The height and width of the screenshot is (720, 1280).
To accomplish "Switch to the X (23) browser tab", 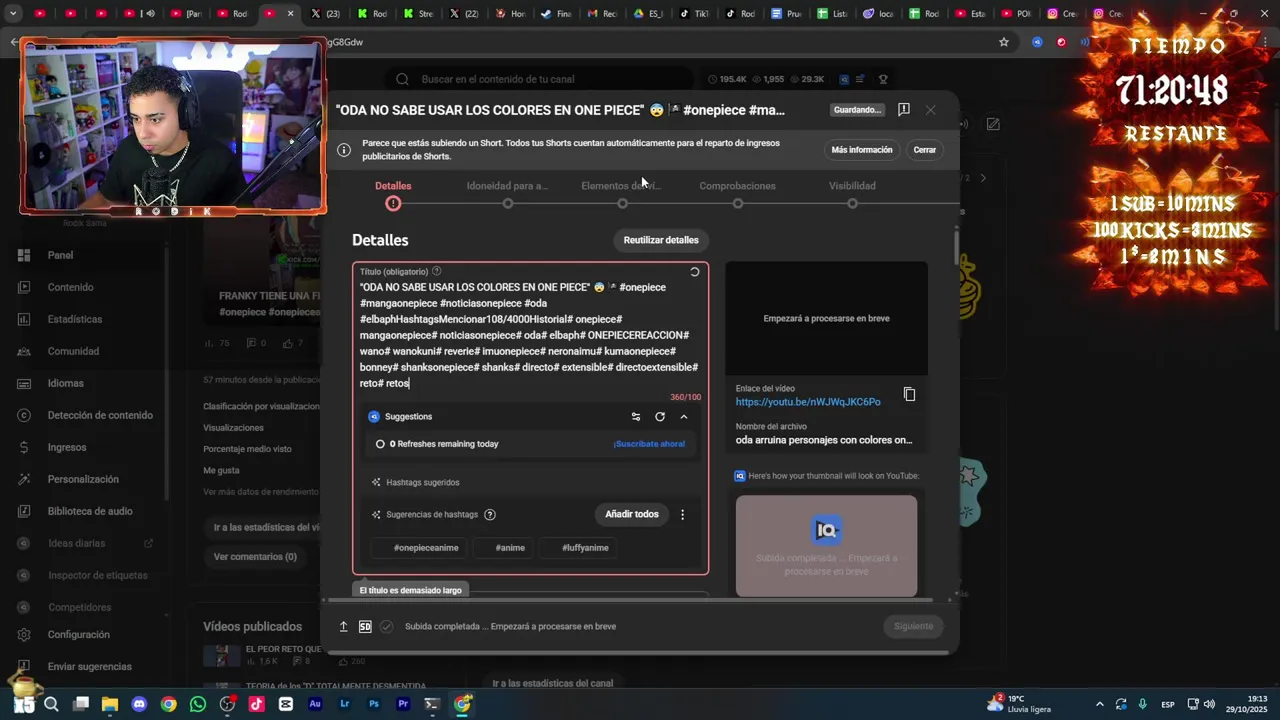I will click(x=326, y=14).
